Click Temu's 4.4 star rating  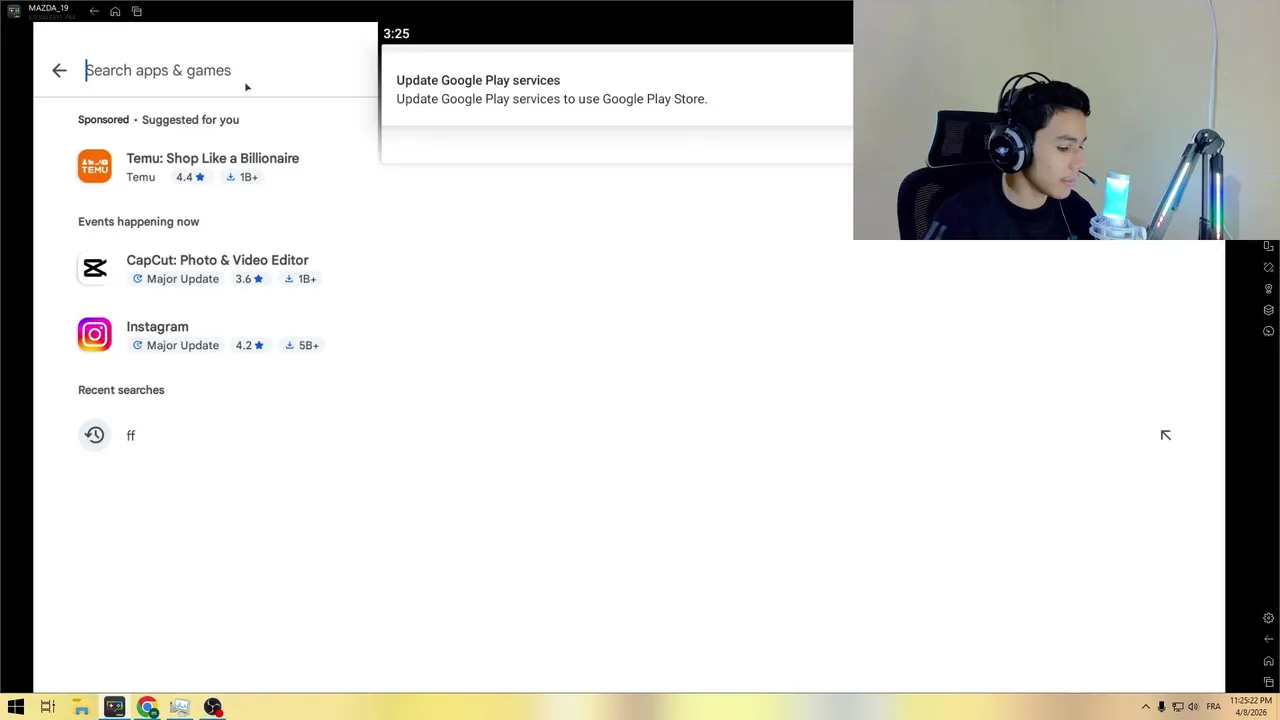[x=190, y=177]
